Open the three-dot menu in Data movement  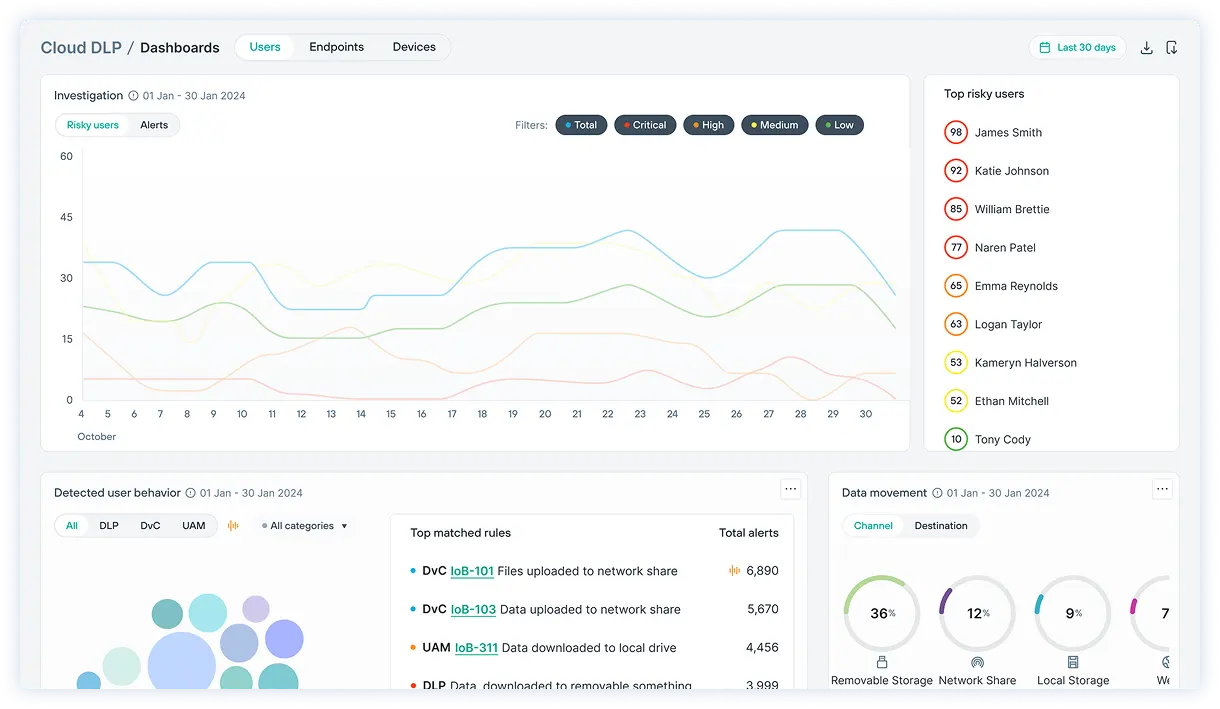pyautogui.click(x=1162, y=489)
